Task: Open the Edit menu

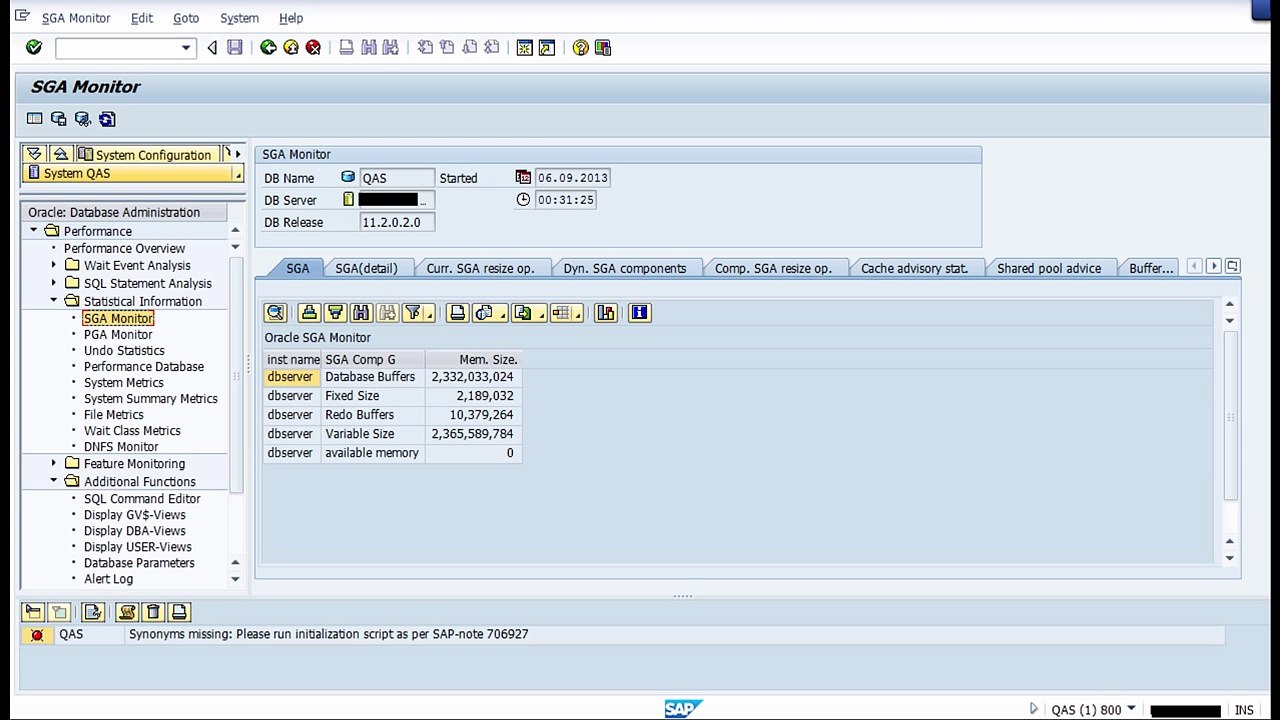Action: pyautogui.click(x=142, y=18)
